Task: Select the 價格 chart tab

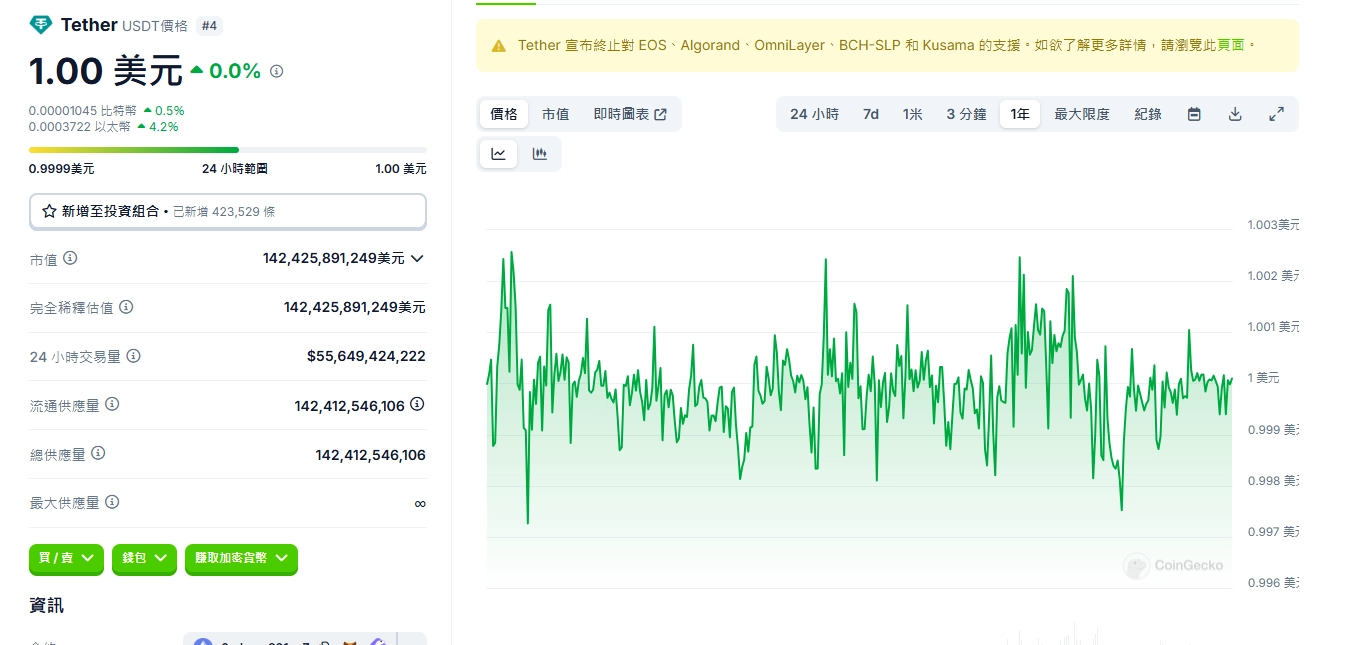Action: 503,114
